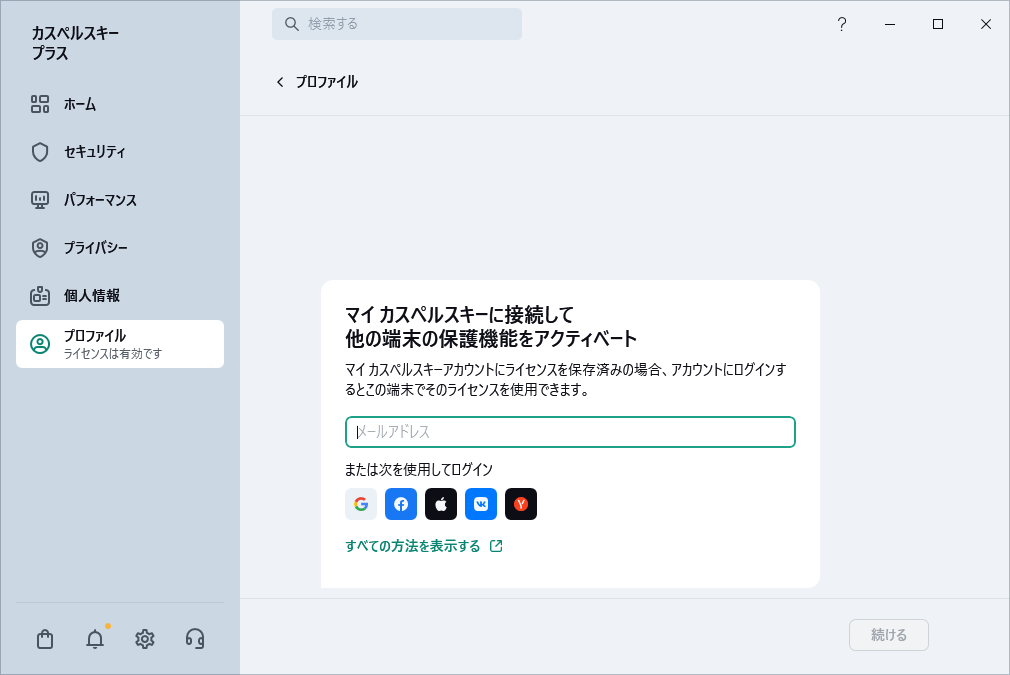The image size is (1010, 675).
Task: Open notifications bell icon
Action: 95,639
